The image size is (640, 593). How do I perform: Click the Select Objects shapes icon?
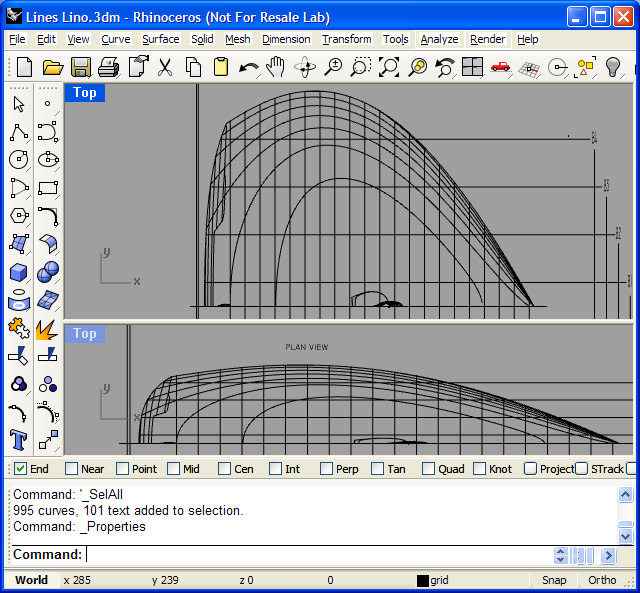pos(585,67)
